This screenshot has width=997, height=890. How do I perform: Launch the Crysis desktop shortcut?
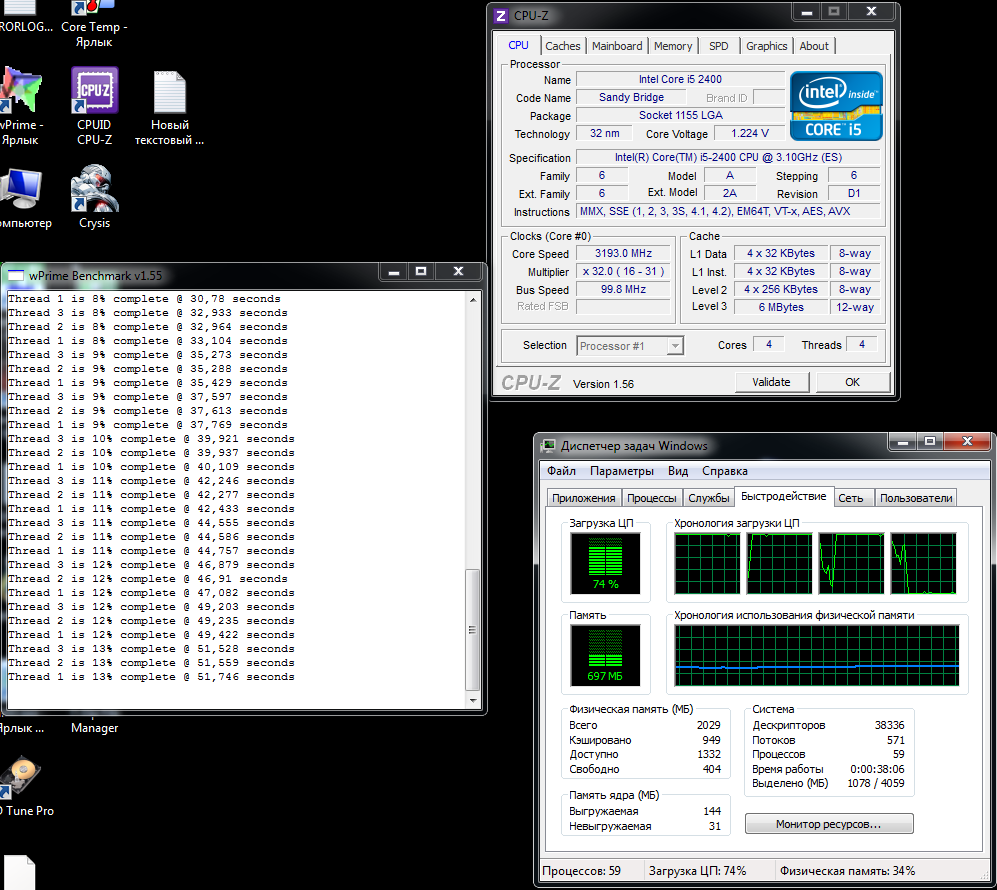coord(94,190)
